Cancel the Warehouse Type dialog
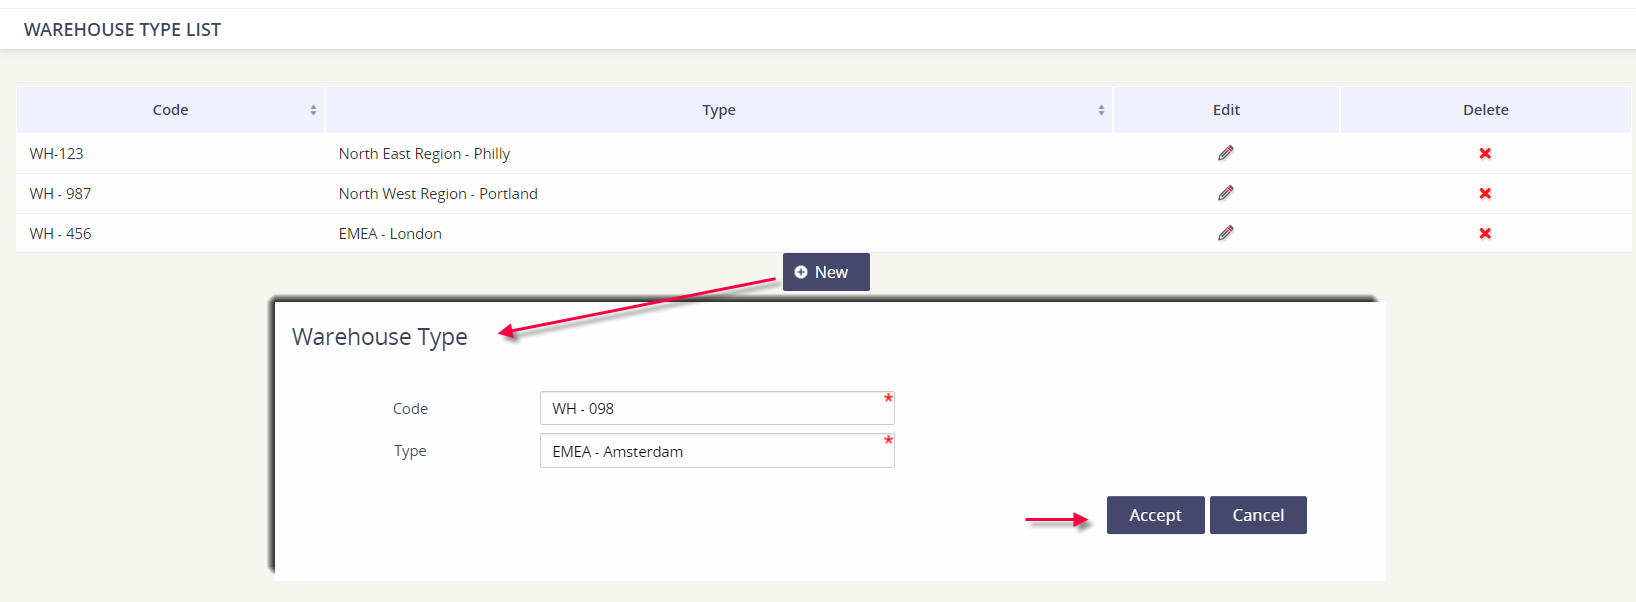Screen dimensions: 1636x602 tap(1258, 515)
